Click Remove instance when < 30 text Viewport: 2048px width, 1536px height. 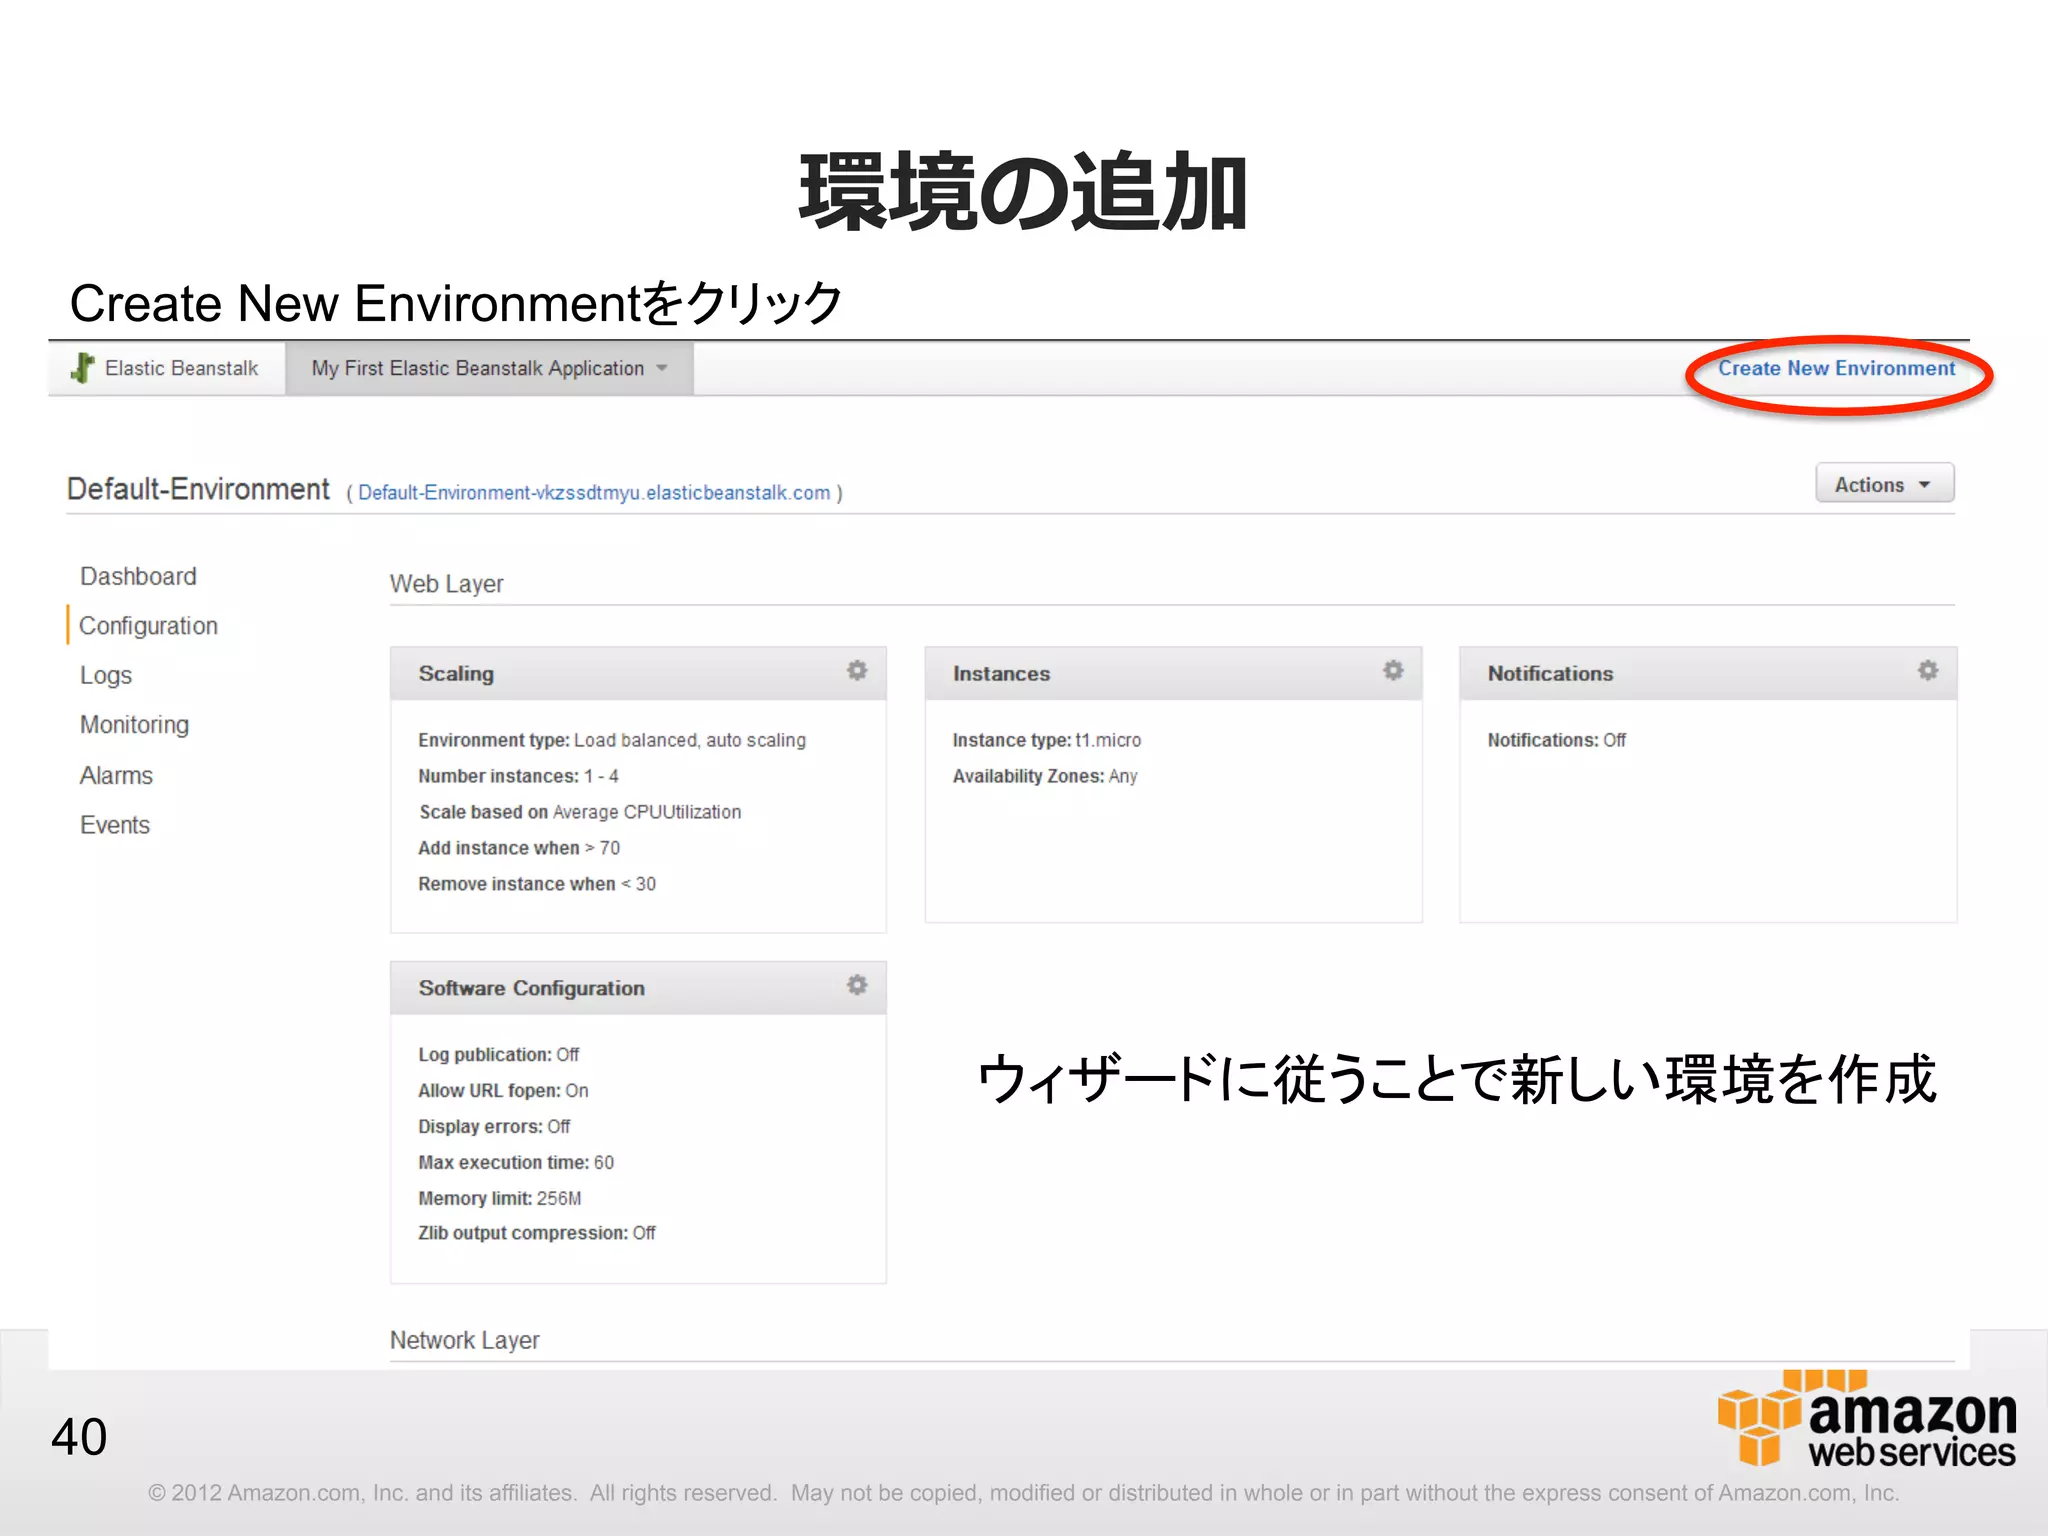pyautogui.click(x=537, y=884)
